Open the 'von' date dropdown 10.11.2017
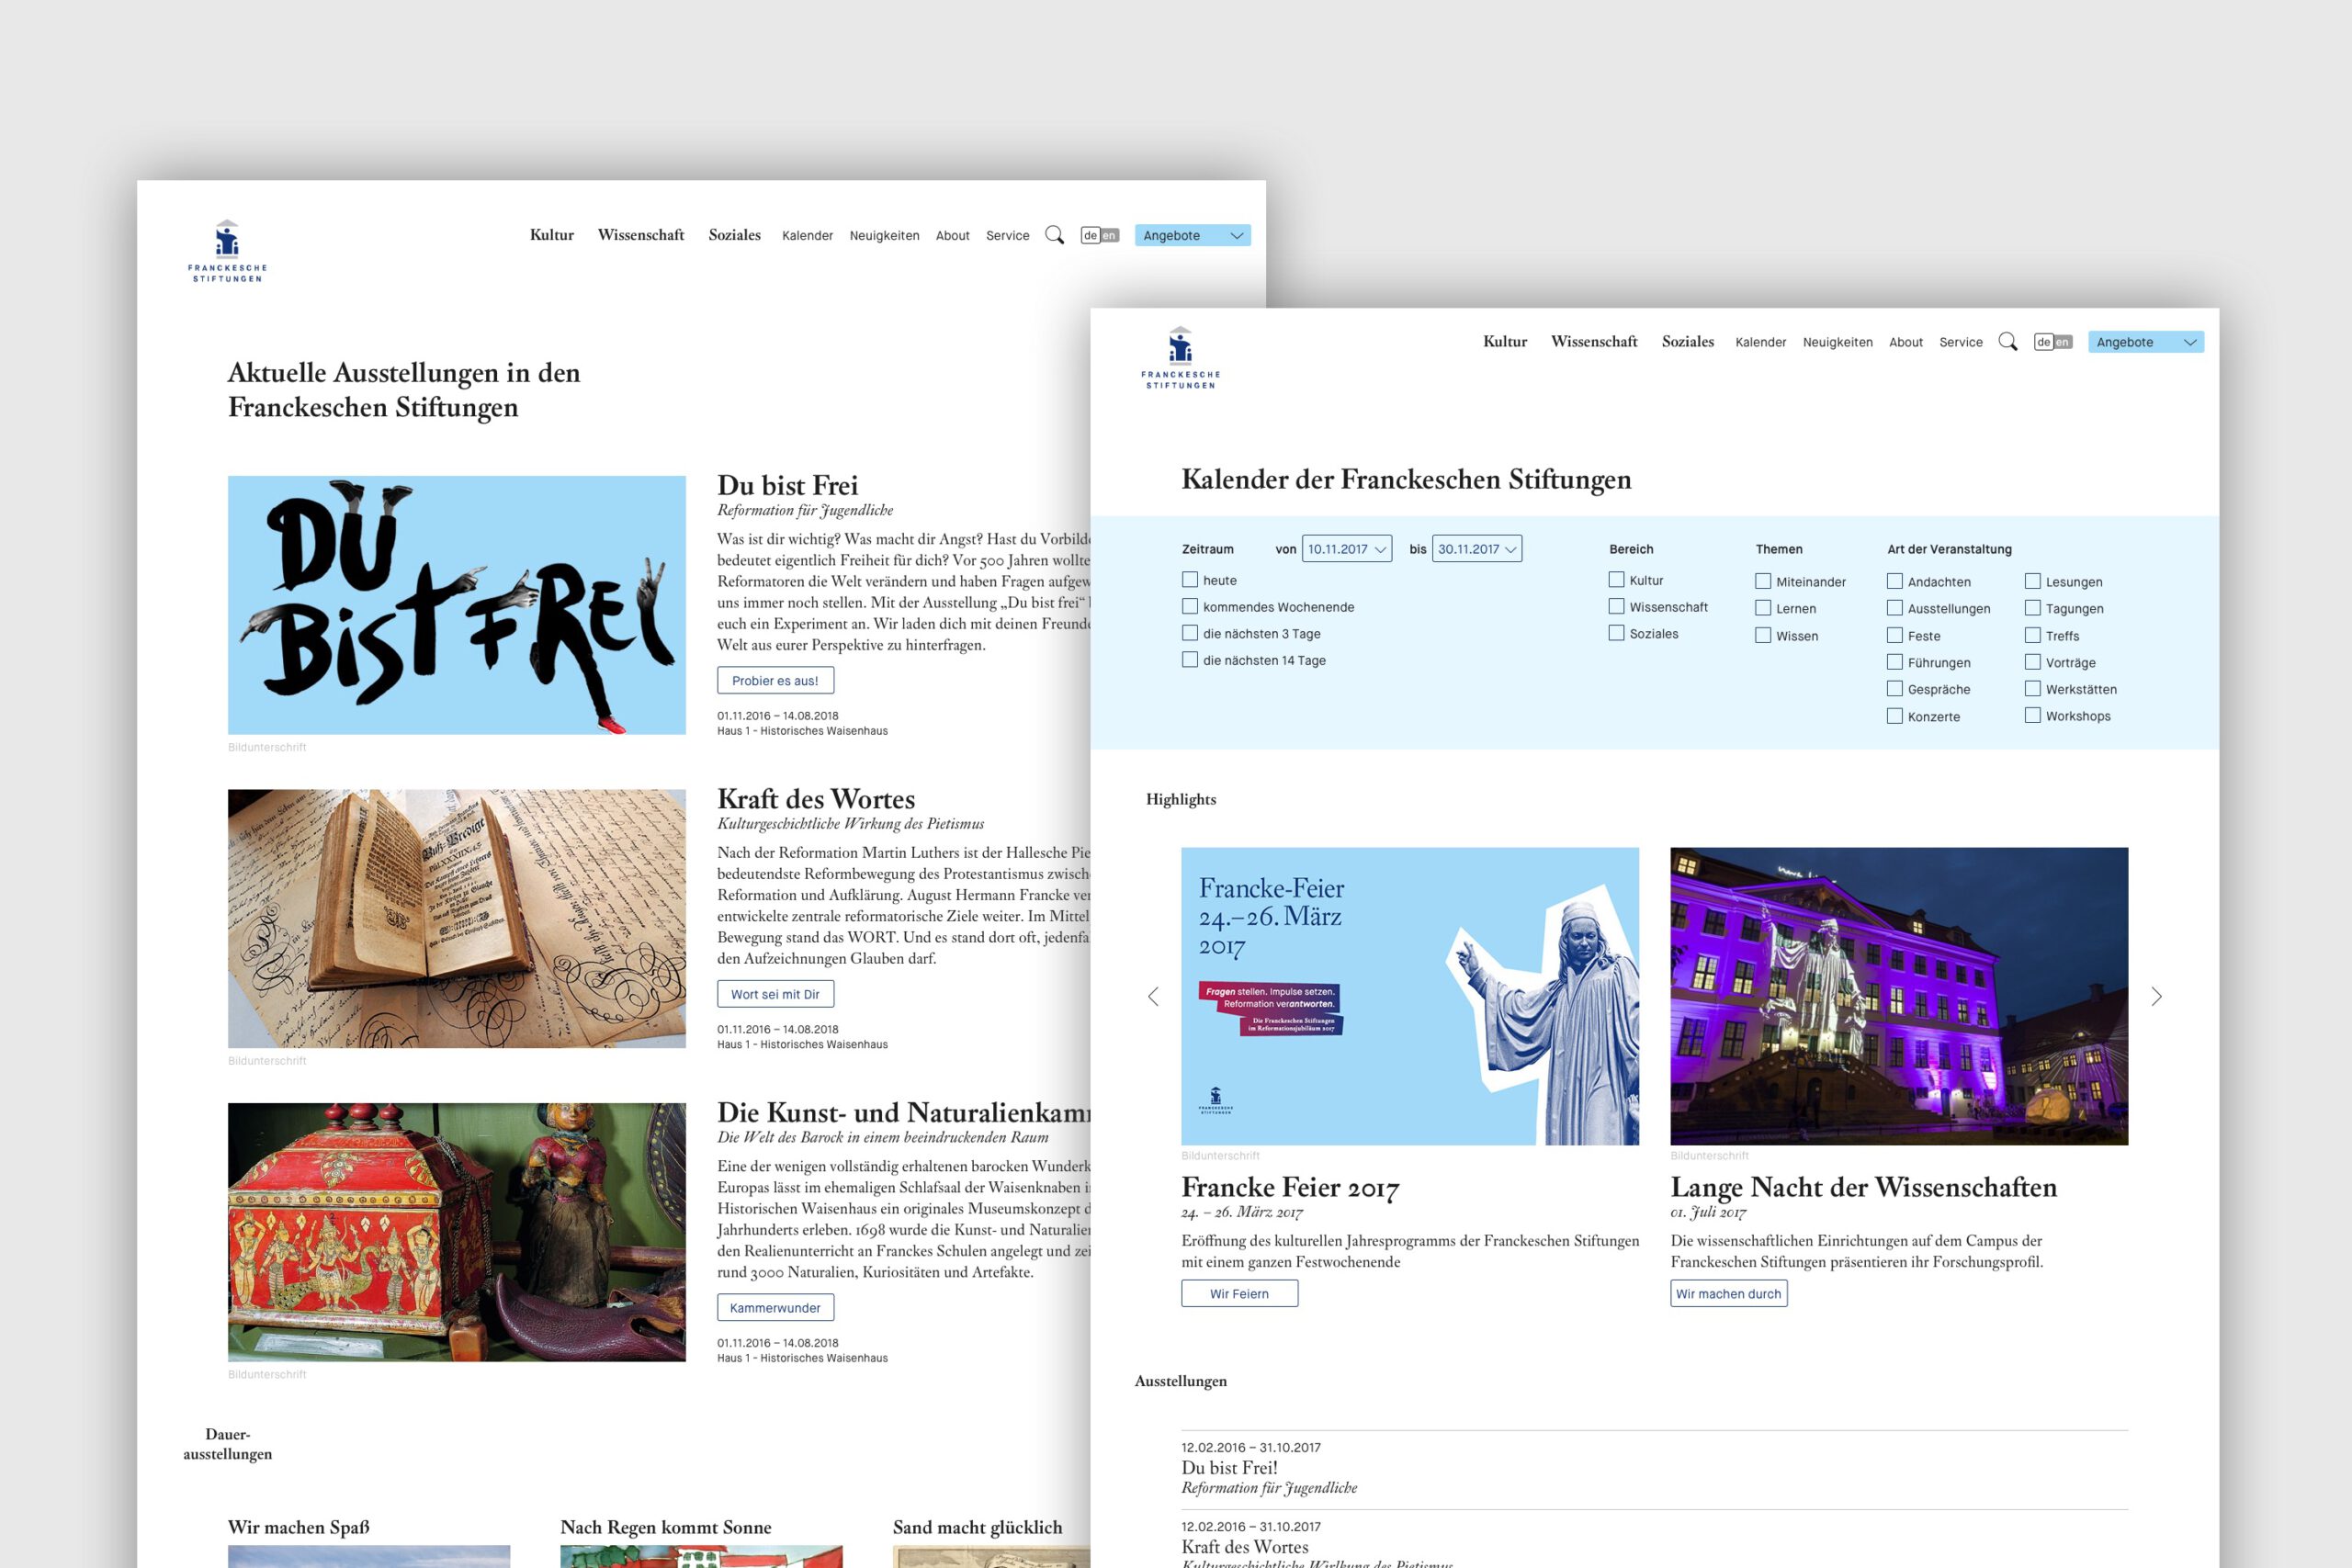 click(1346, 549)
